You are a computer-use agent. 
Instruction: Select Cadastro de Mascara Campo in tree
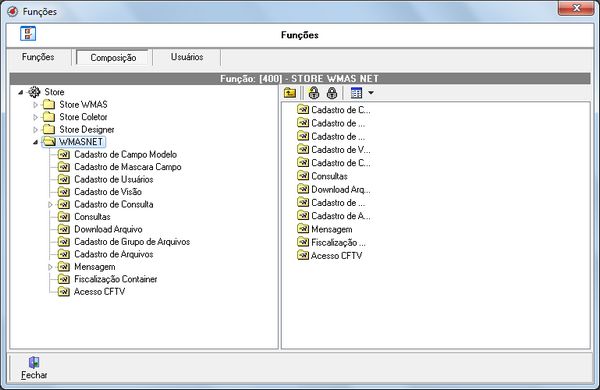128,167
